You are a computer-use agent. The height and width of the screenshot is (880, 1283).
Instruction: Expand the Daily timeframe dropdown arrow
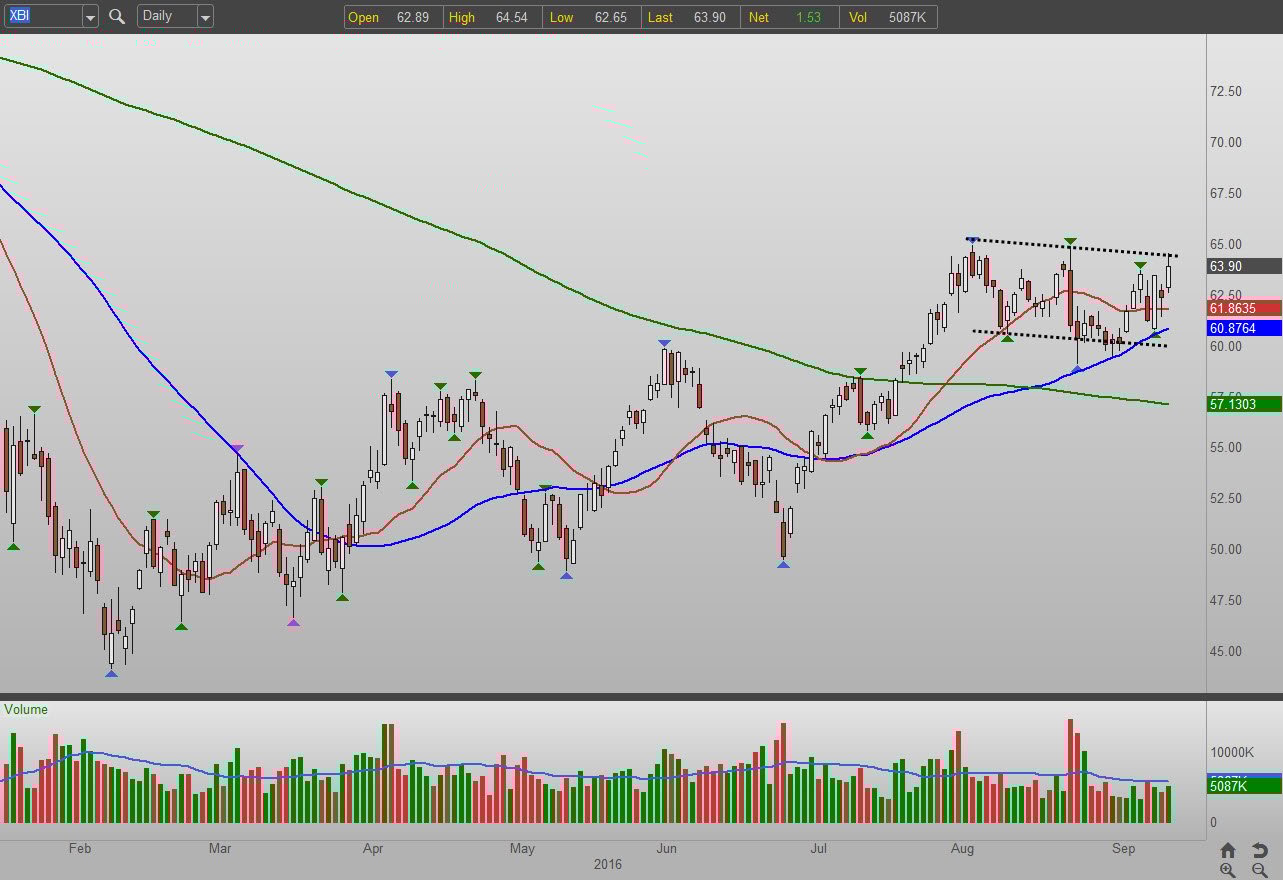pos(205,17)
